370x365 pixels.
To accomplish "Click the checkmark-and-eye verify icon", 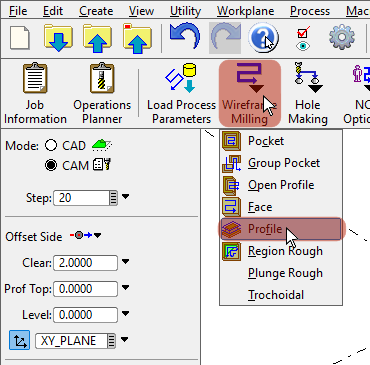I will (x=303, y=38).
